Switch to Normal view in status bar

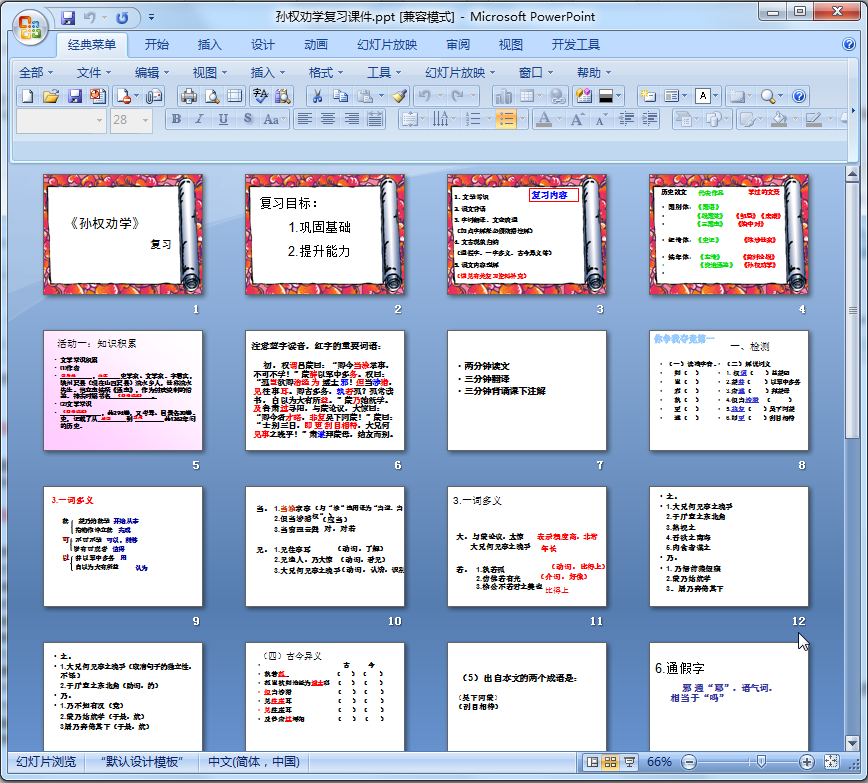(x=592, y=762)
